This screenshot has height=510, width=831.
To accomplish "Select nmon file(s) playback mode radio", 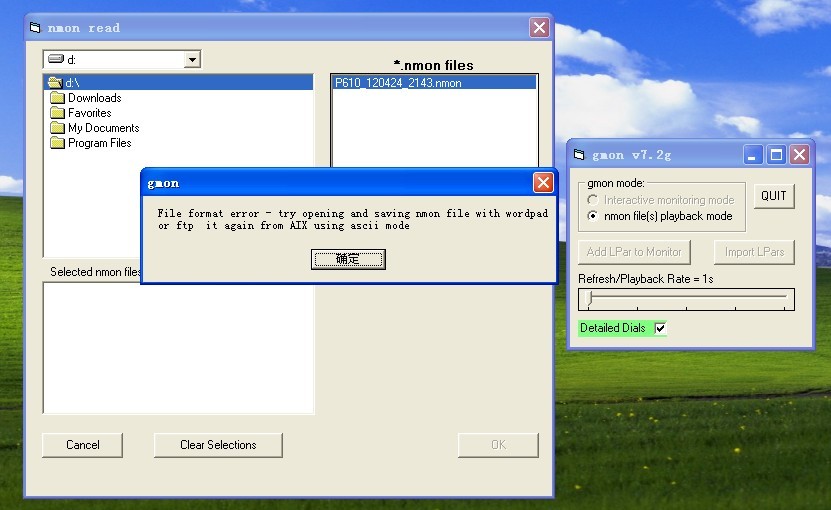I will 593,216.
